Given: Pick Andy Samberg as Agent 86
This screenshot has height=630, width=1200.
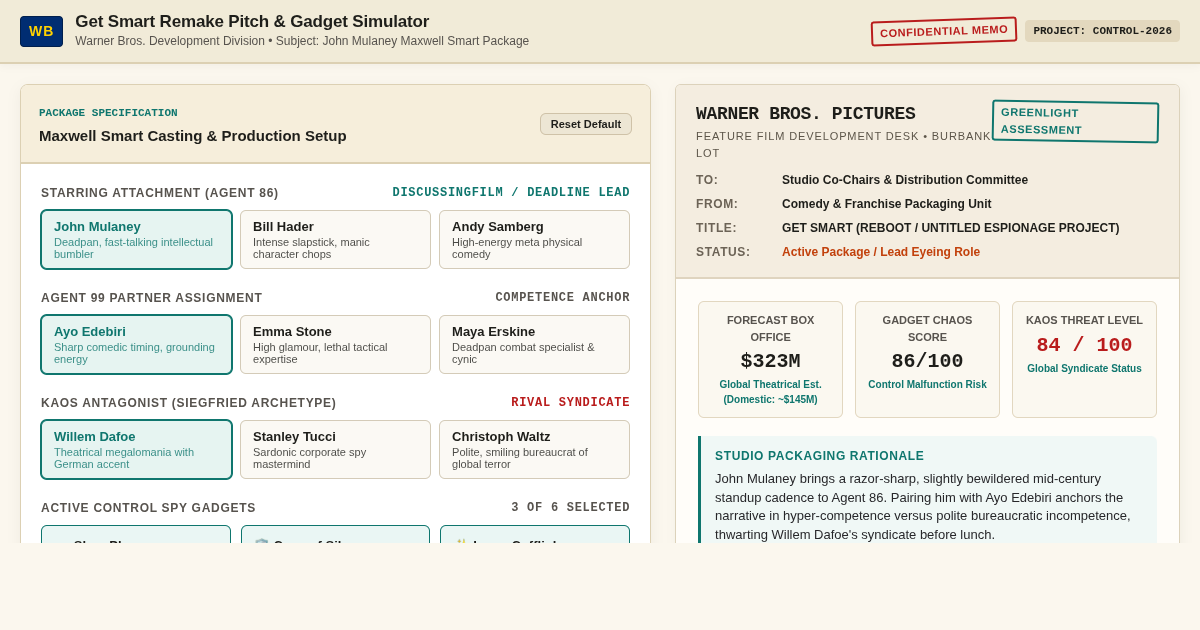Looking at the screenshot, I should tap(534, 240).
